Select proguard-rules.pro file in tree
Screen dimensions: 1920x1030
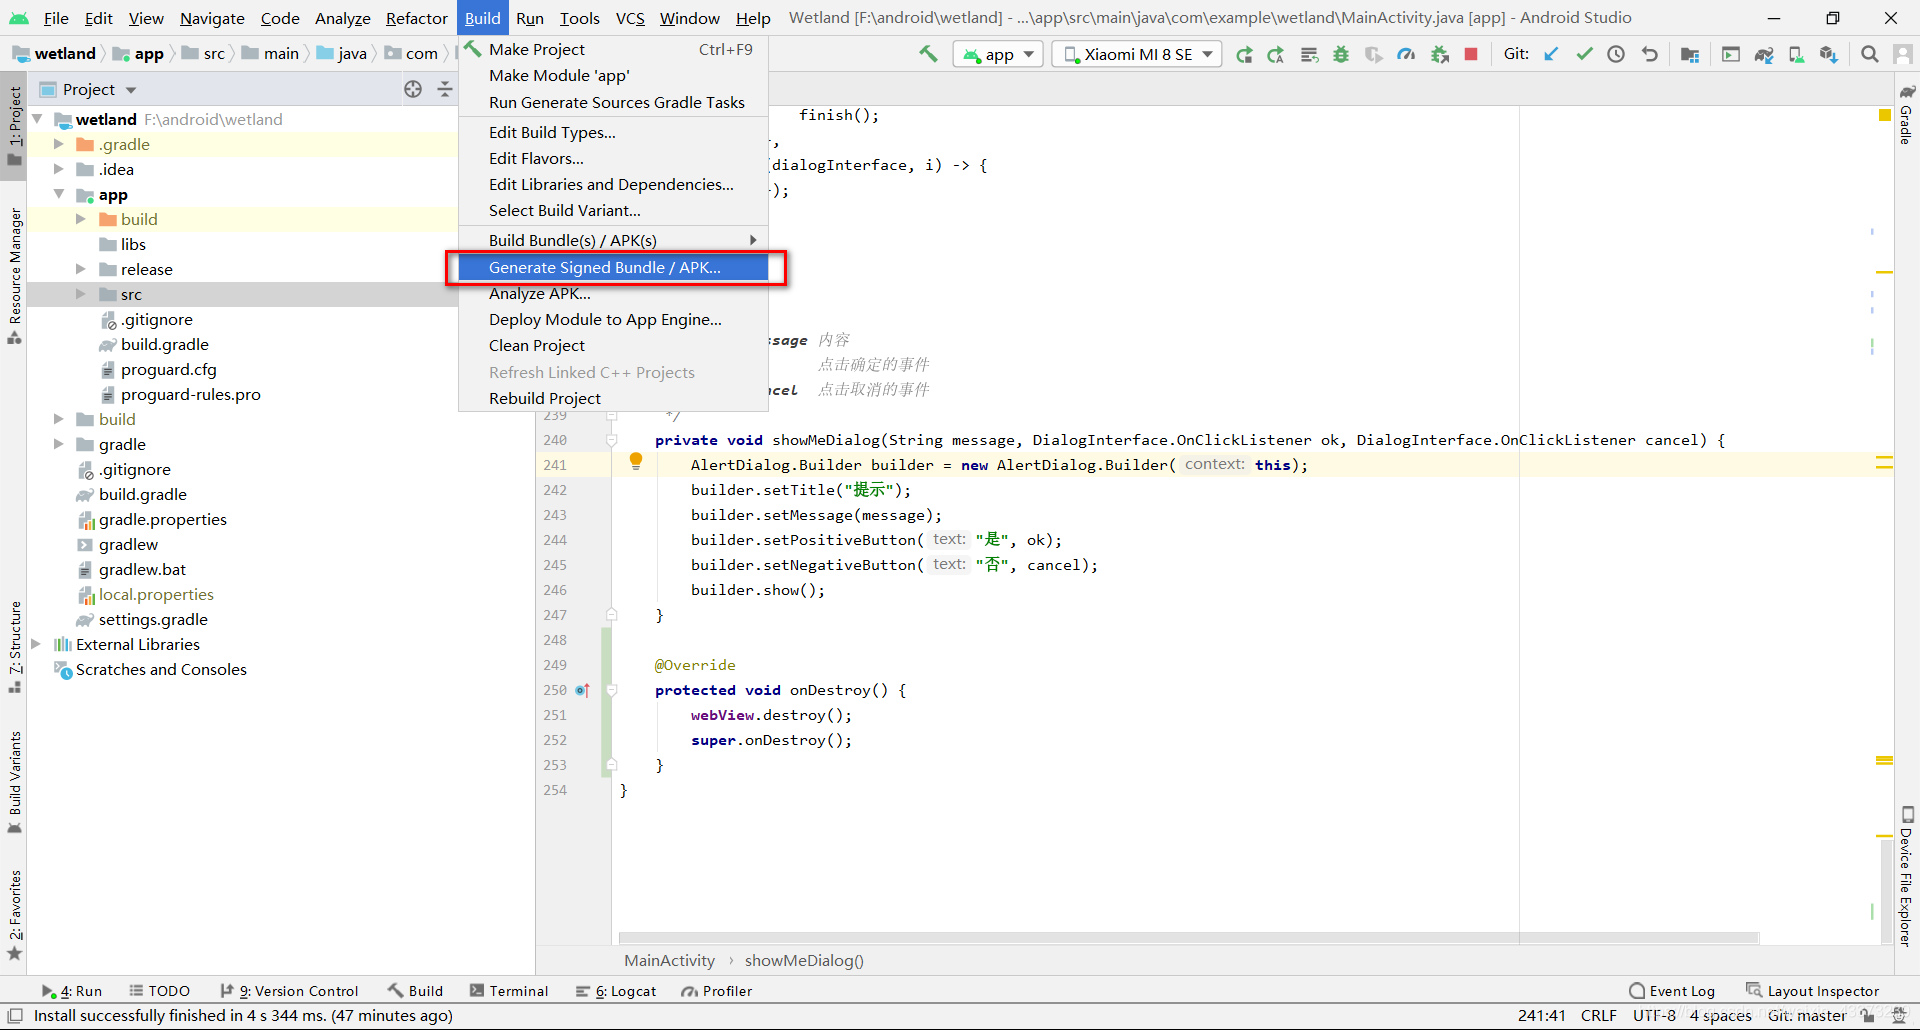point(190,394)
